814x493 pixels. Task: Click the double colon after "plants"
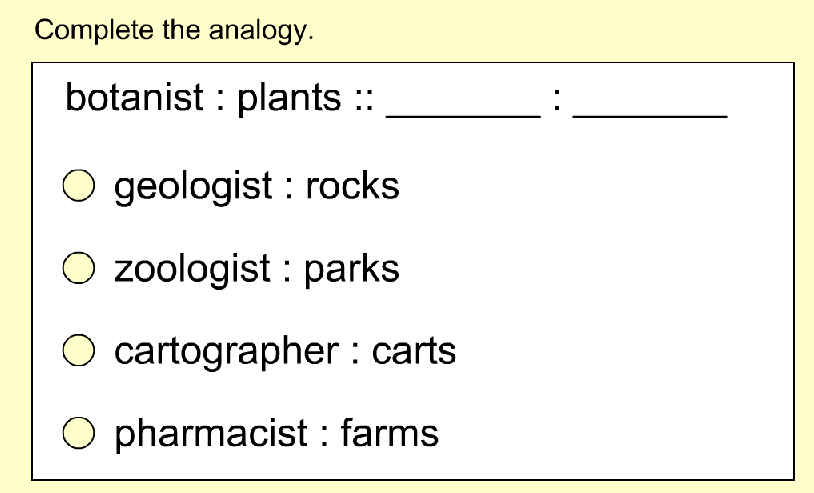tap(364, 99)
